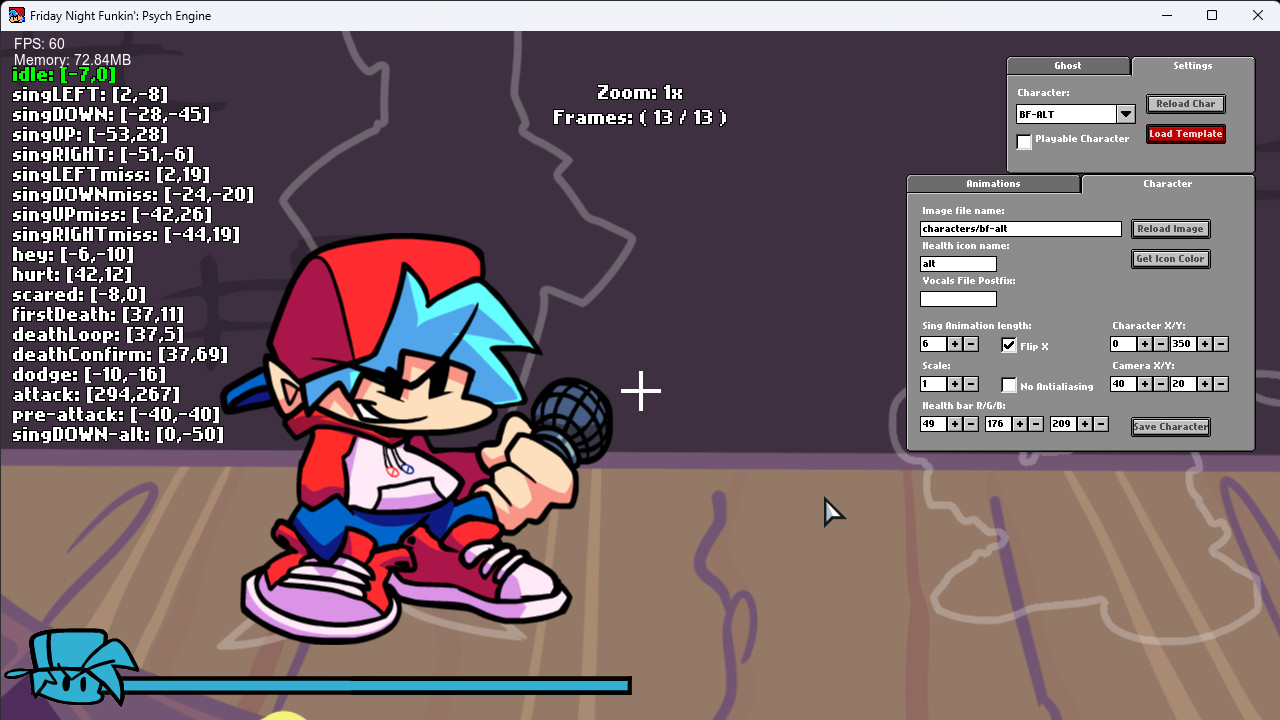
Task: Enable the No Antialiasing checkbox
Action: click(x=1009, y=385)
